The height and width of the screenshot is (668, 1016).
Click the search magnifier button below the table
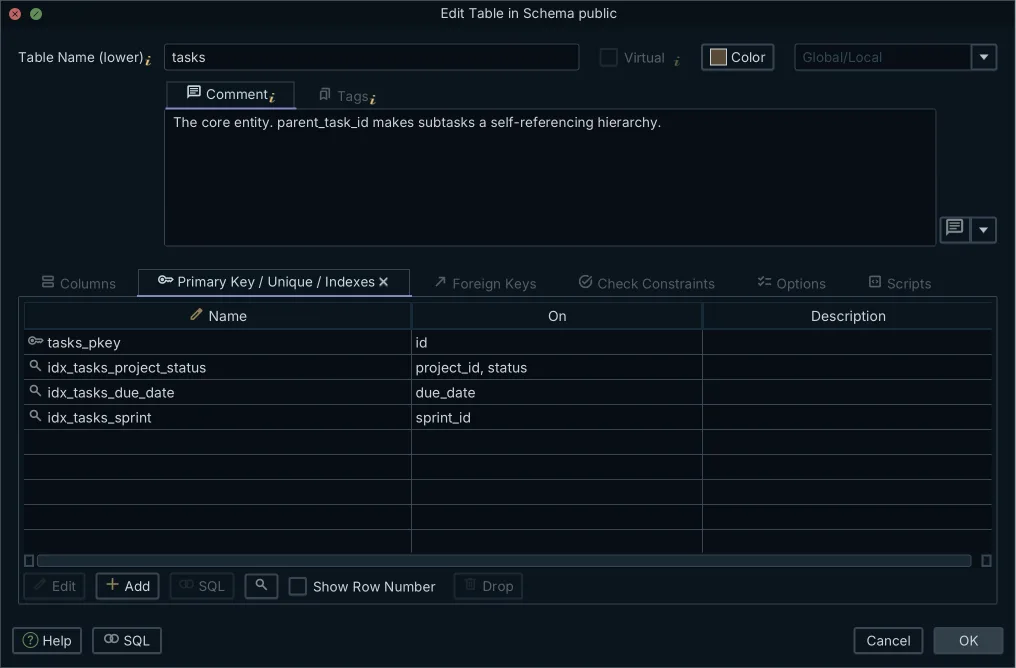[x=261, y=586]
